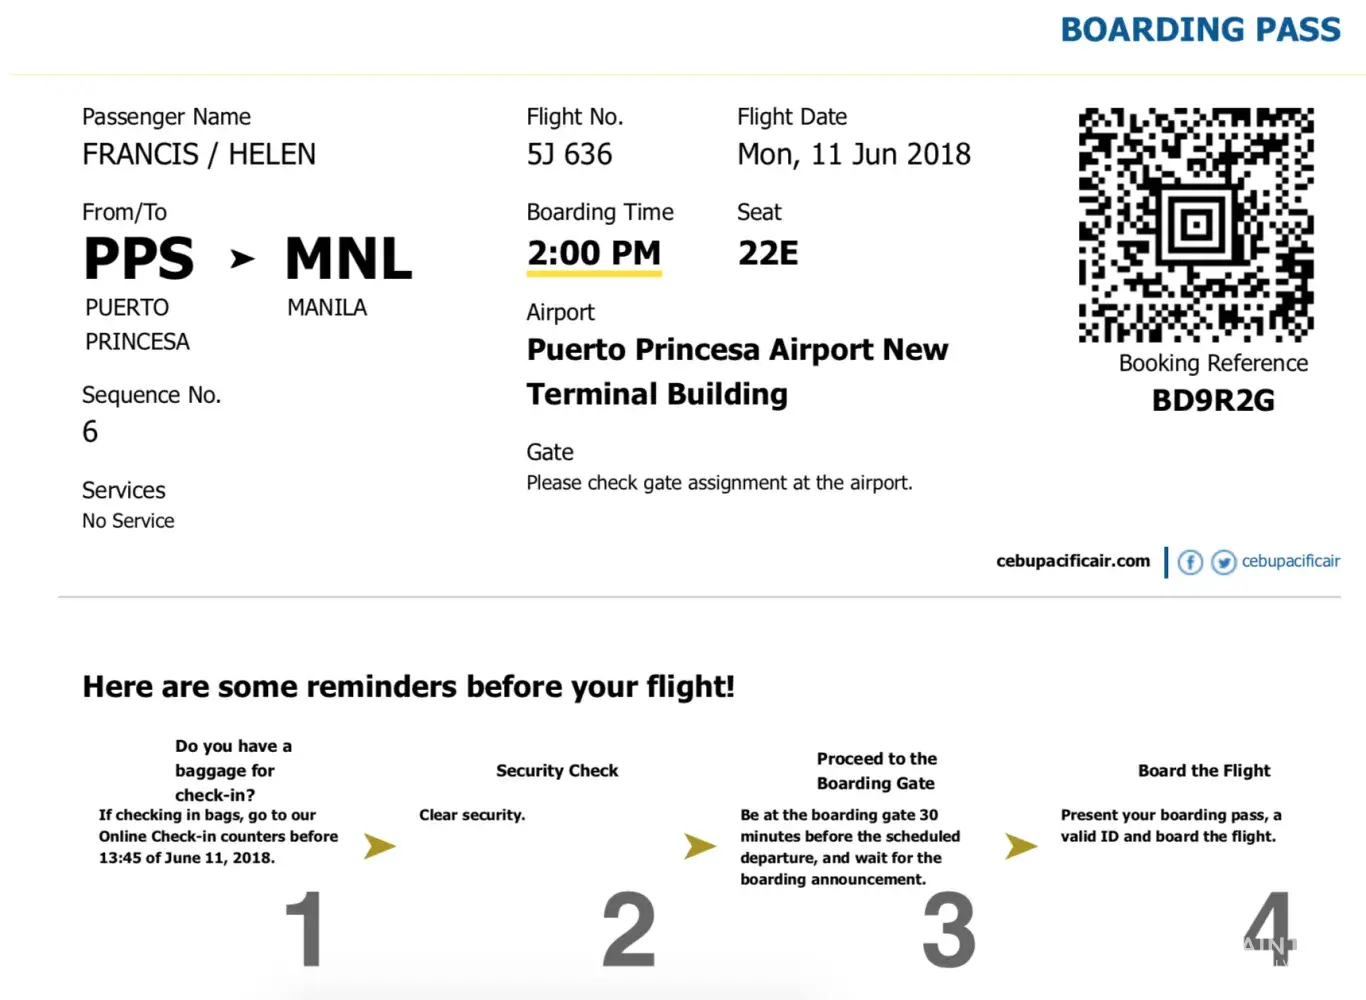Select booking reference code BD9R2G

pos(1213,401)
